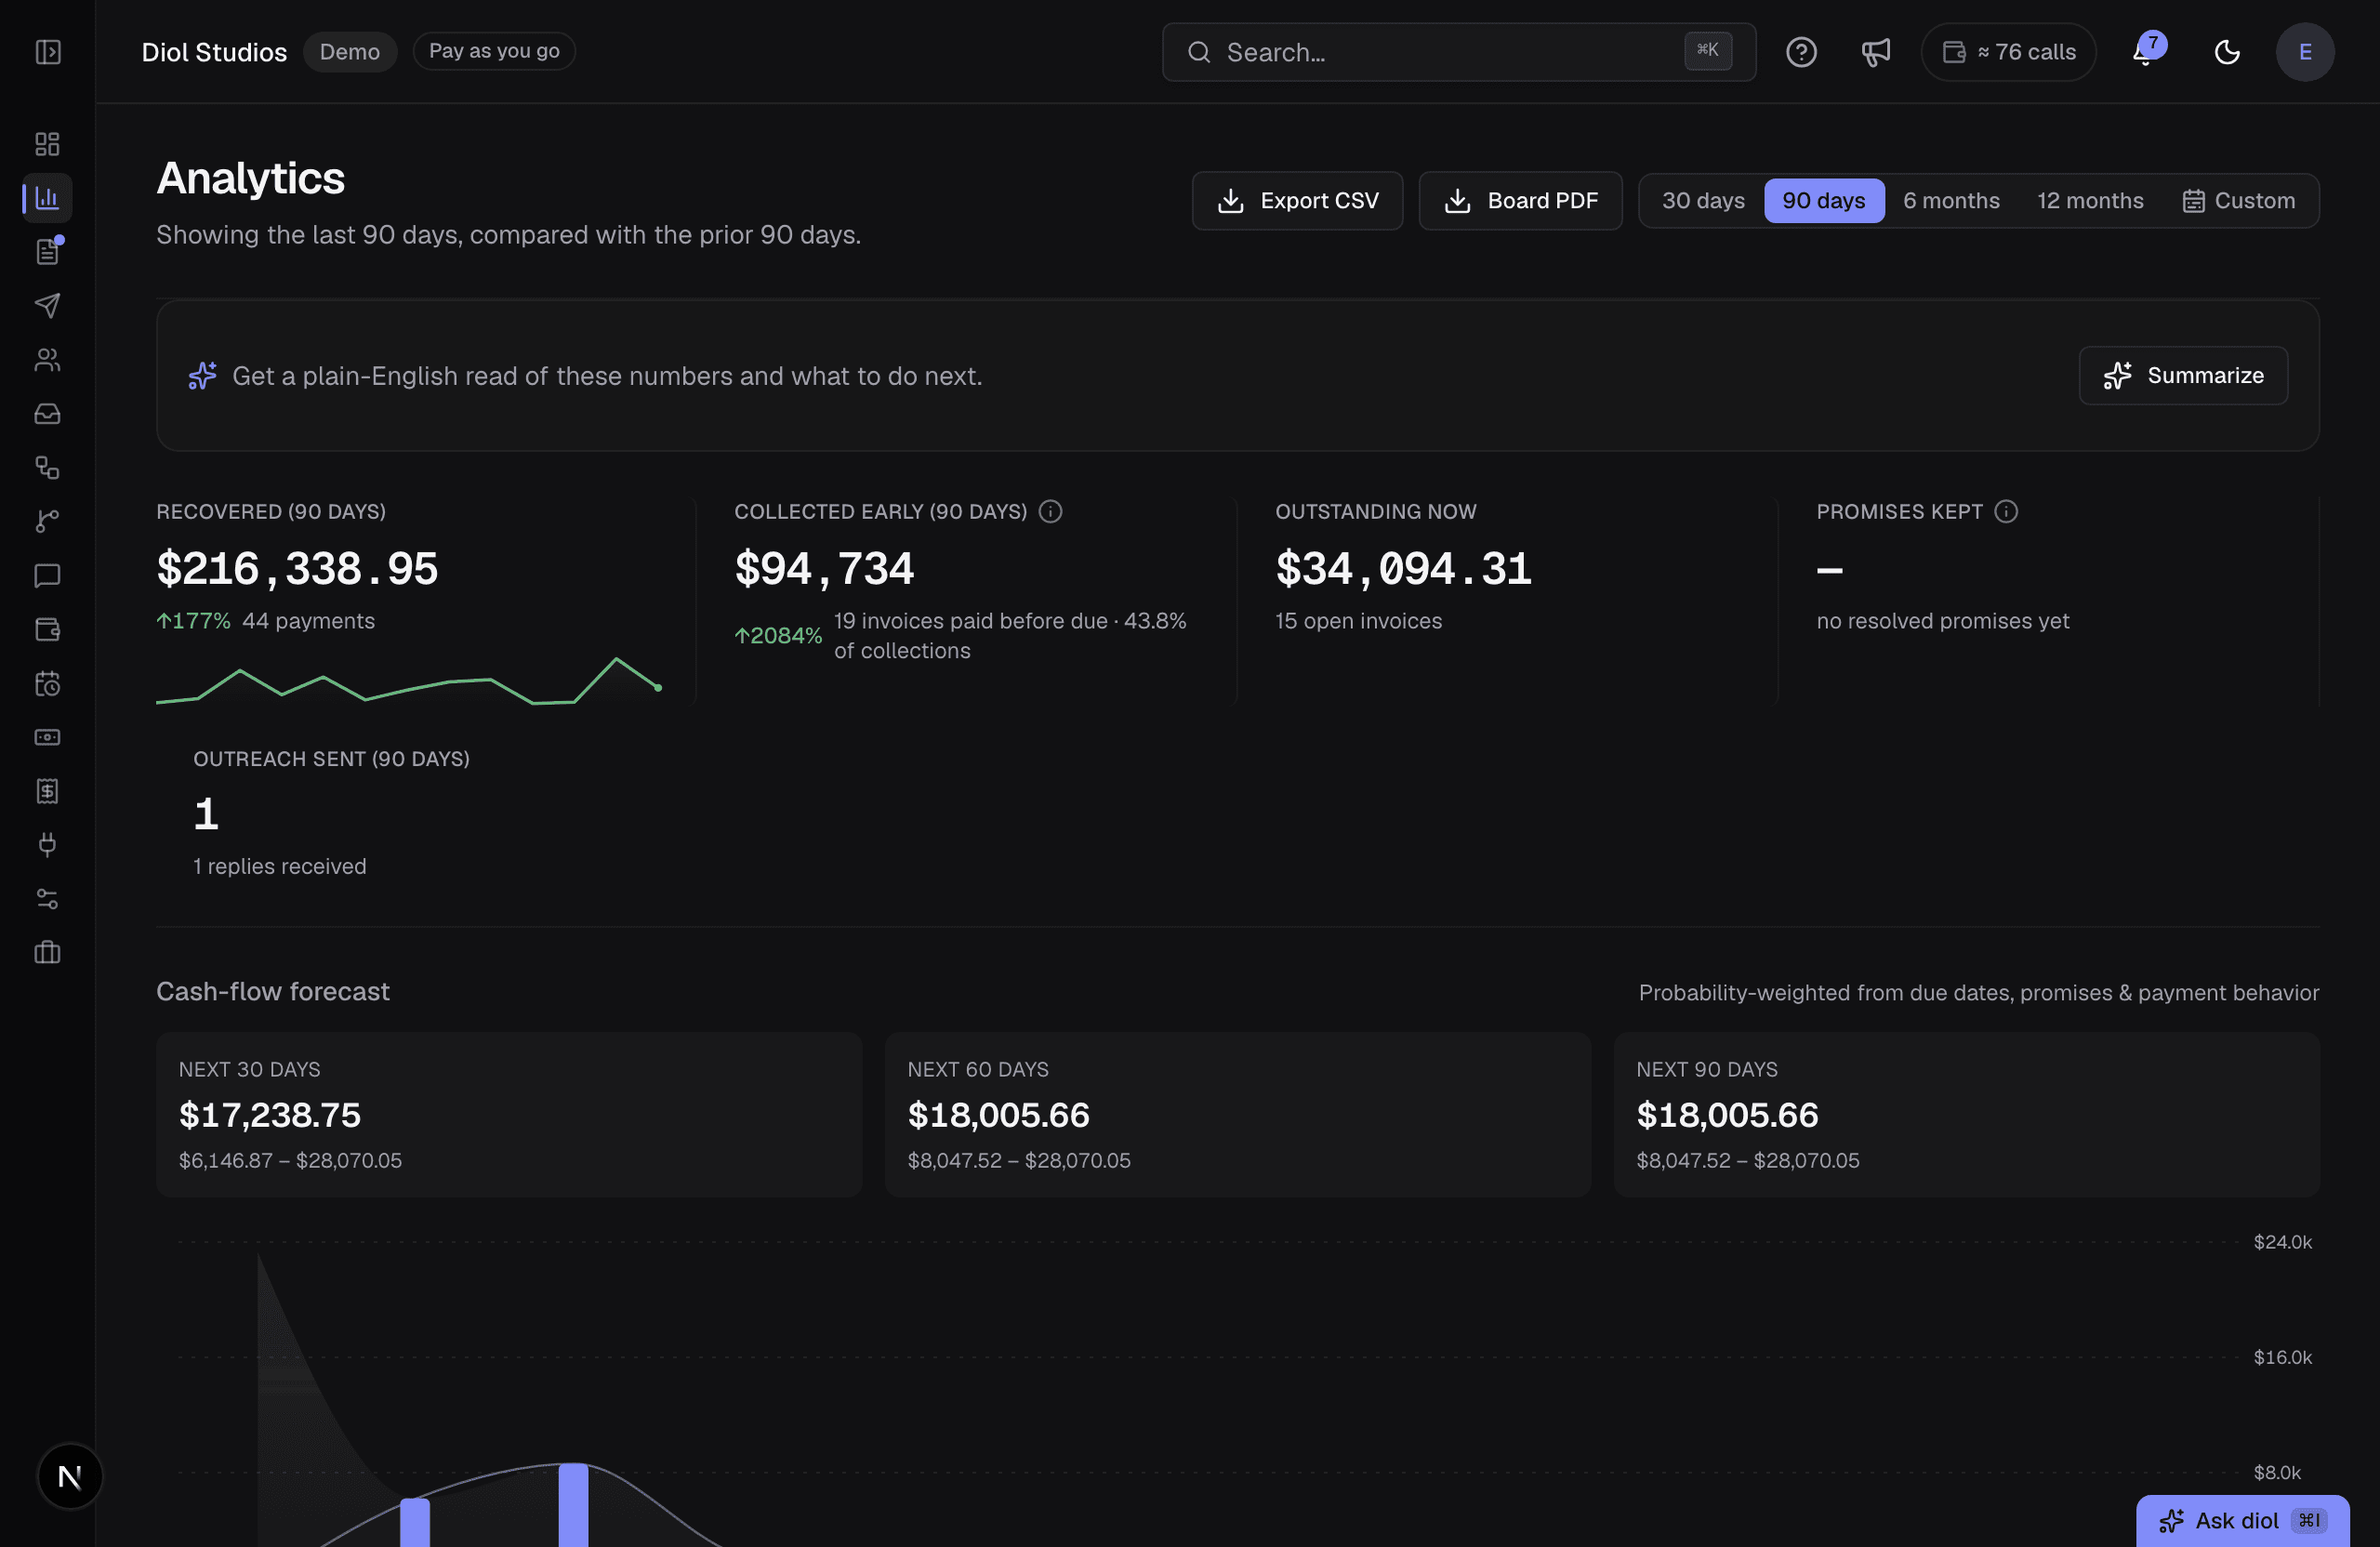
Task: Open the sliders settings icon in sidebar
Action: pyautogui.click(x=47, y=899)
